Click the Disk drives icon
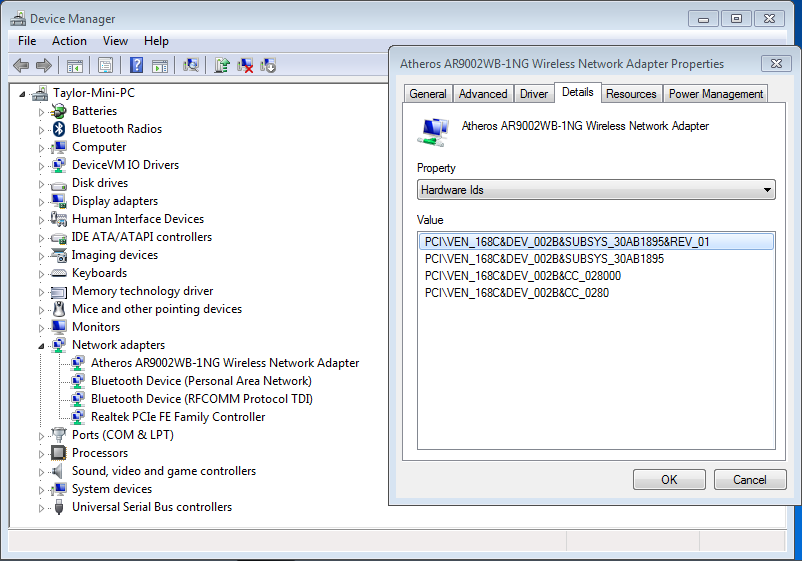 click(x=59, y=184)
